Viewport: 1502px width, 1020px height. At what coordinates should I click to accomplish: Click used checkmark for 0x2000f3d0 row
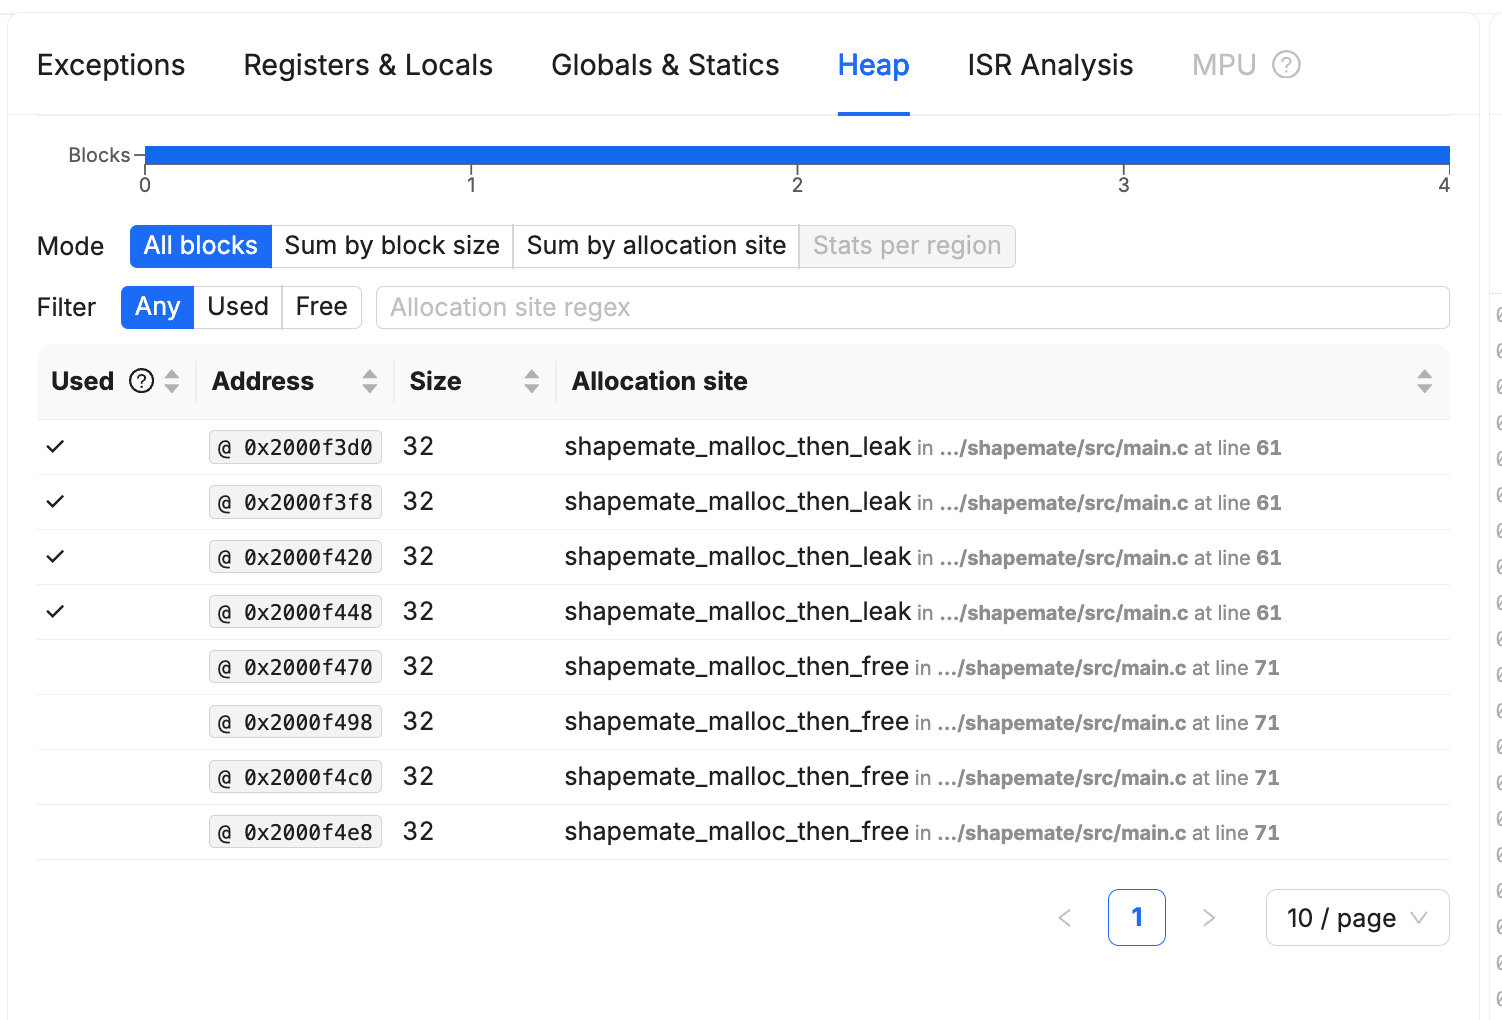point(55,447)
